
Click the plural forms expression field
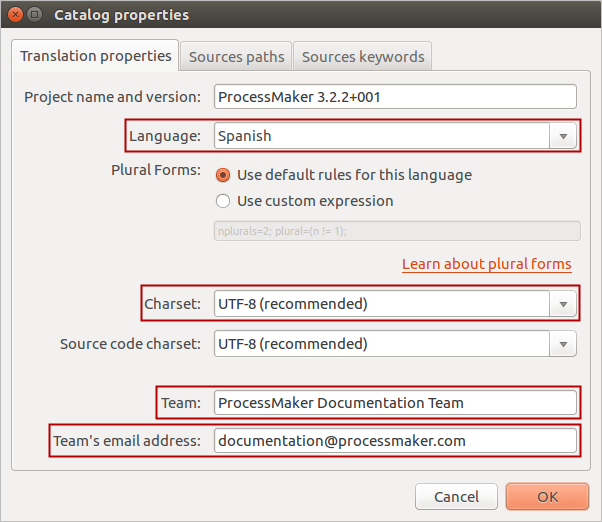pos(397,231)
